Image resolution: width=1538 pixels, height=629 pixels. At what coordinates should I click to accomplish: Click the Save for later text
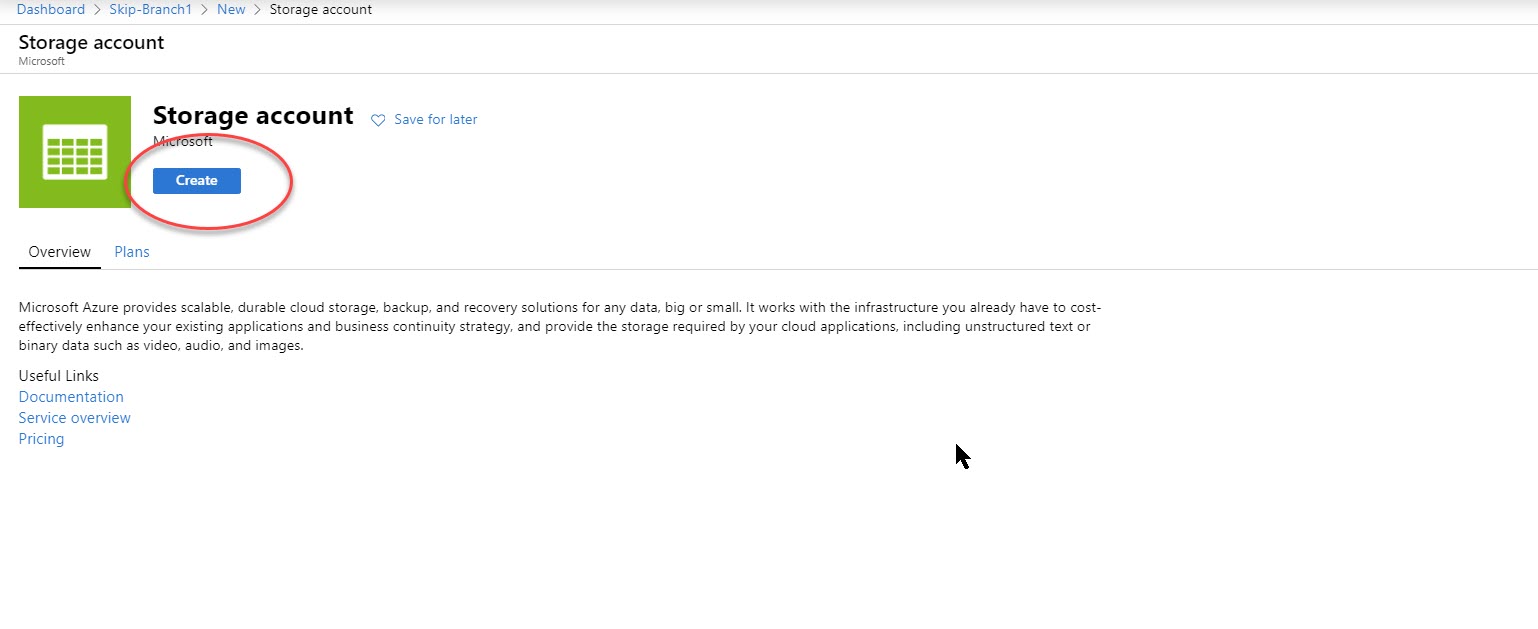point(436,120)
